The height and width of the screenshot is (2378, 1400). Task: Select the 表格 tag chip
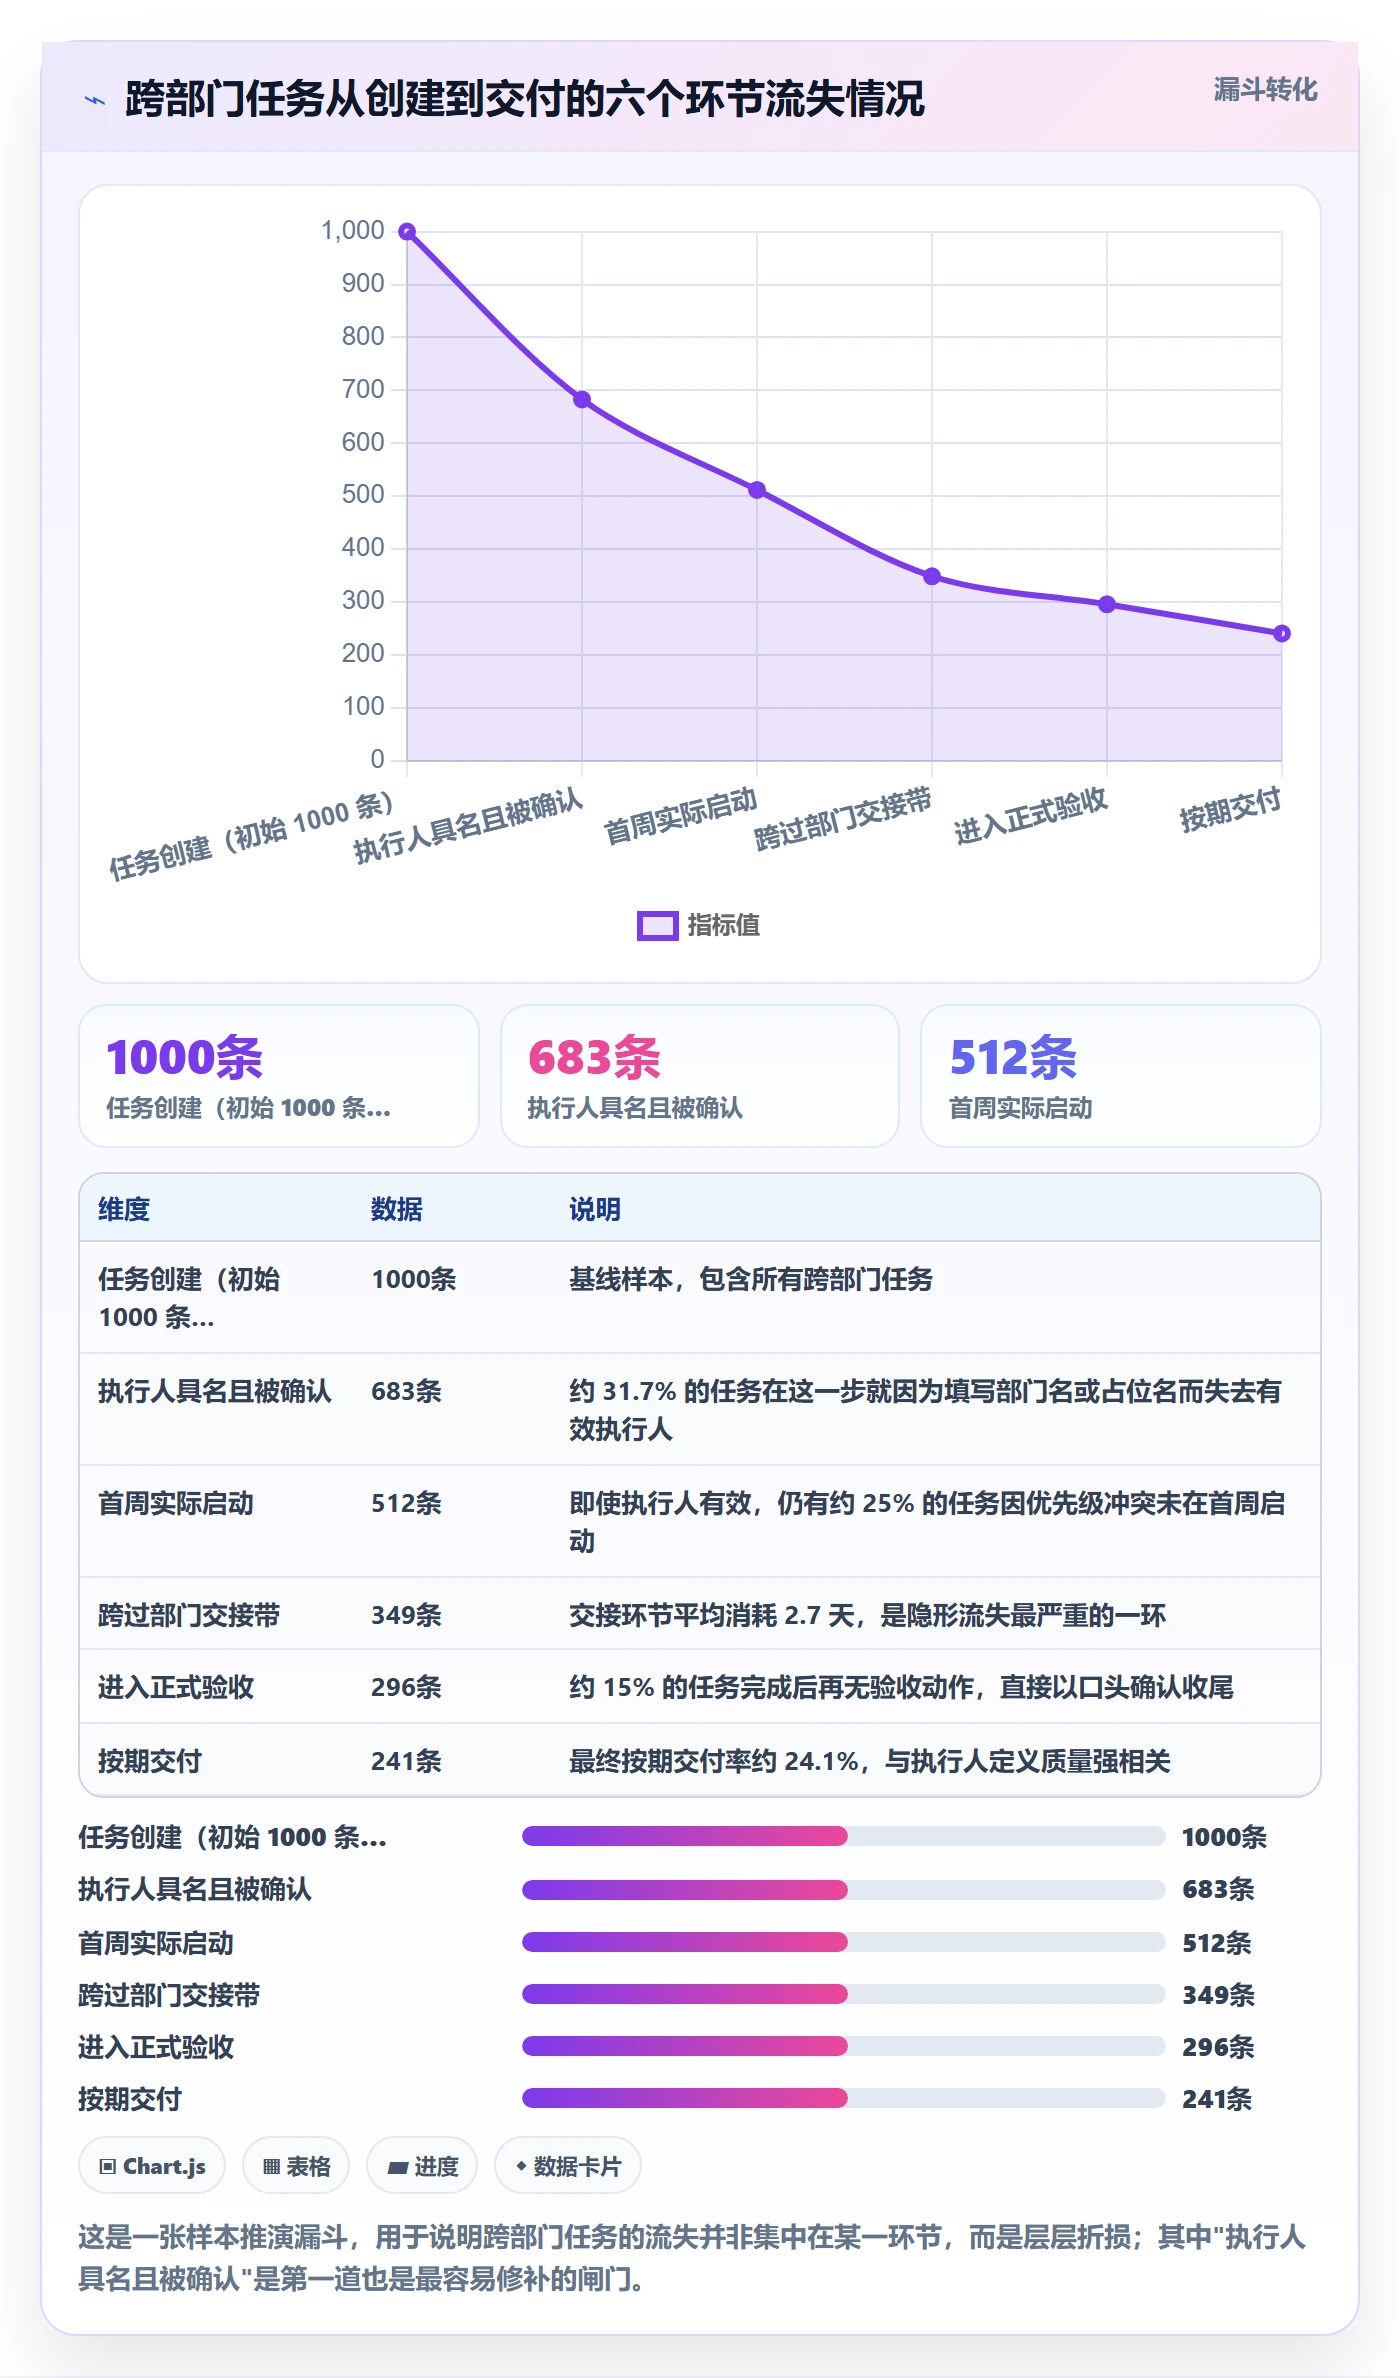(296, 2166)
